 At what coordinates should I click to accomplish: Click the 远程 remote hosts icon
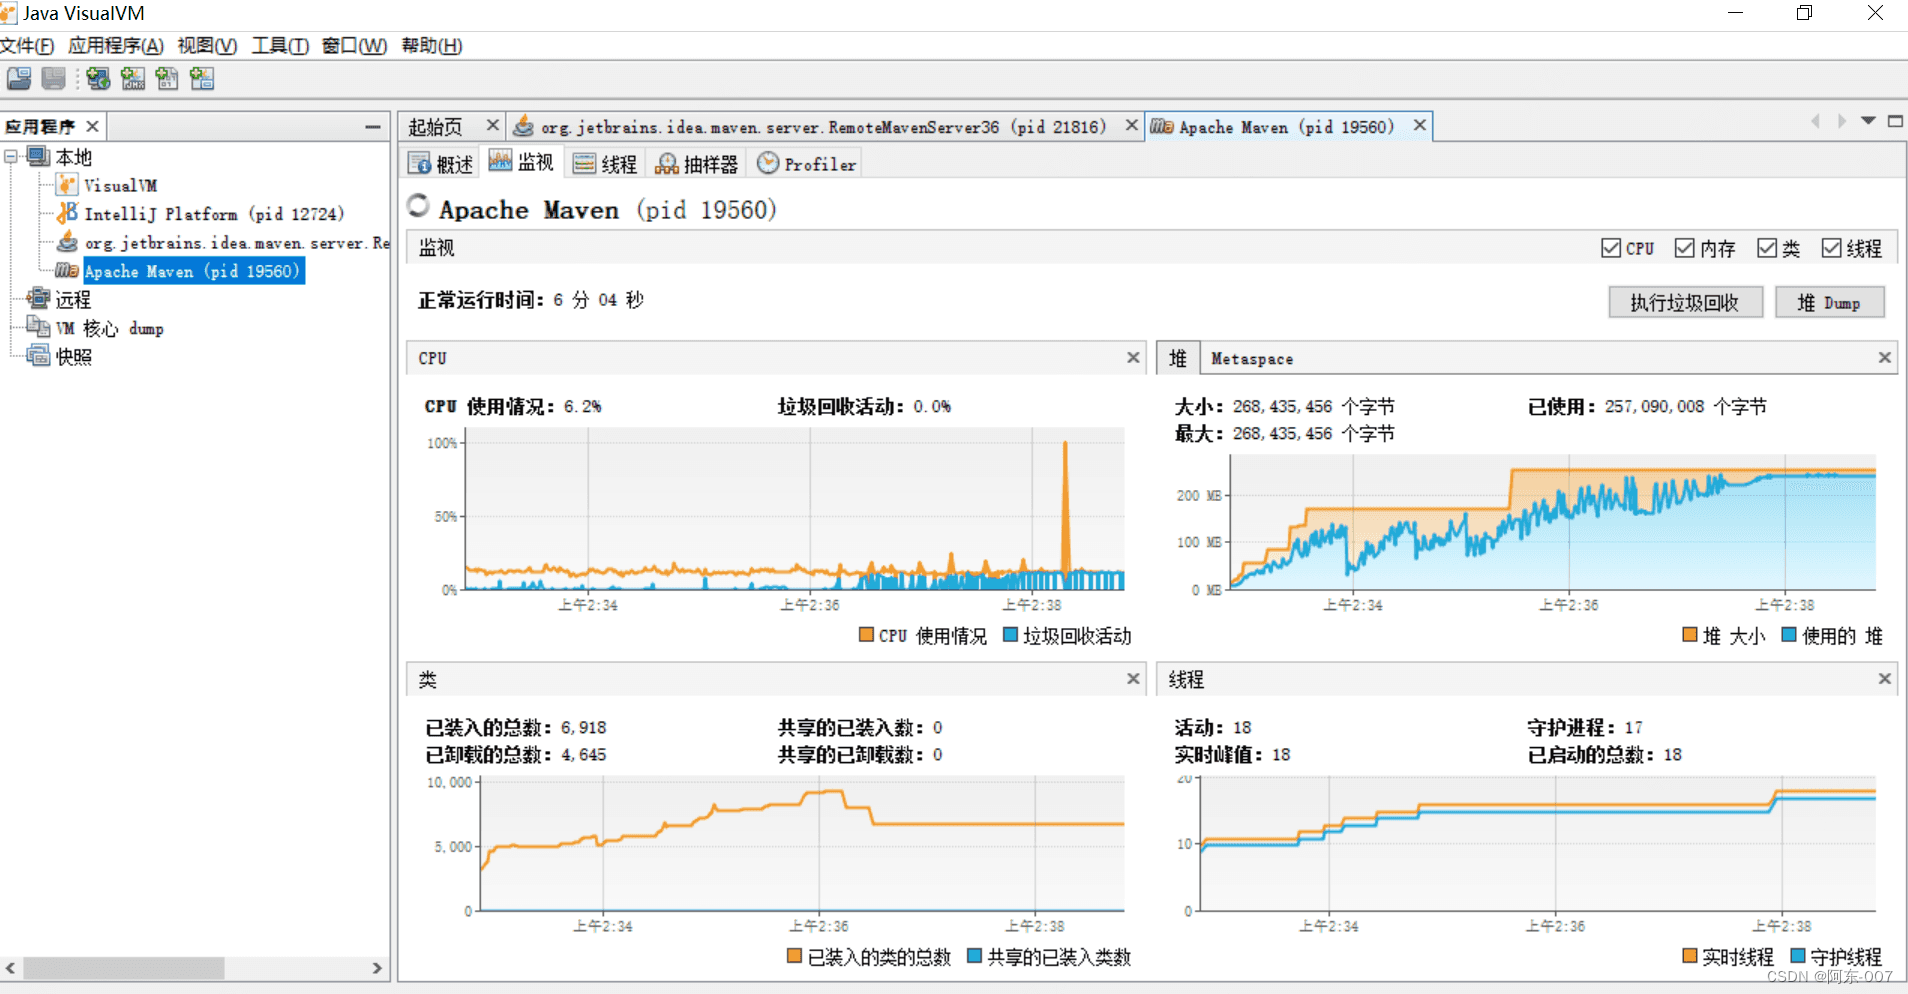[38, 298]
